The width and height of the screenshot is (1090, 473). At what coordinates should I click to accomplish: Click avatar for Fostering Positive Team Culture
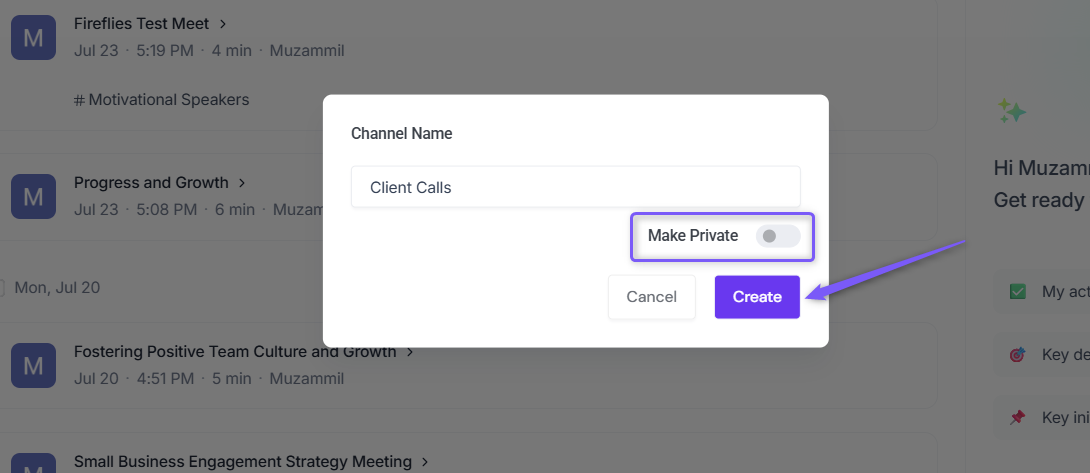click(x=33, y=365)
